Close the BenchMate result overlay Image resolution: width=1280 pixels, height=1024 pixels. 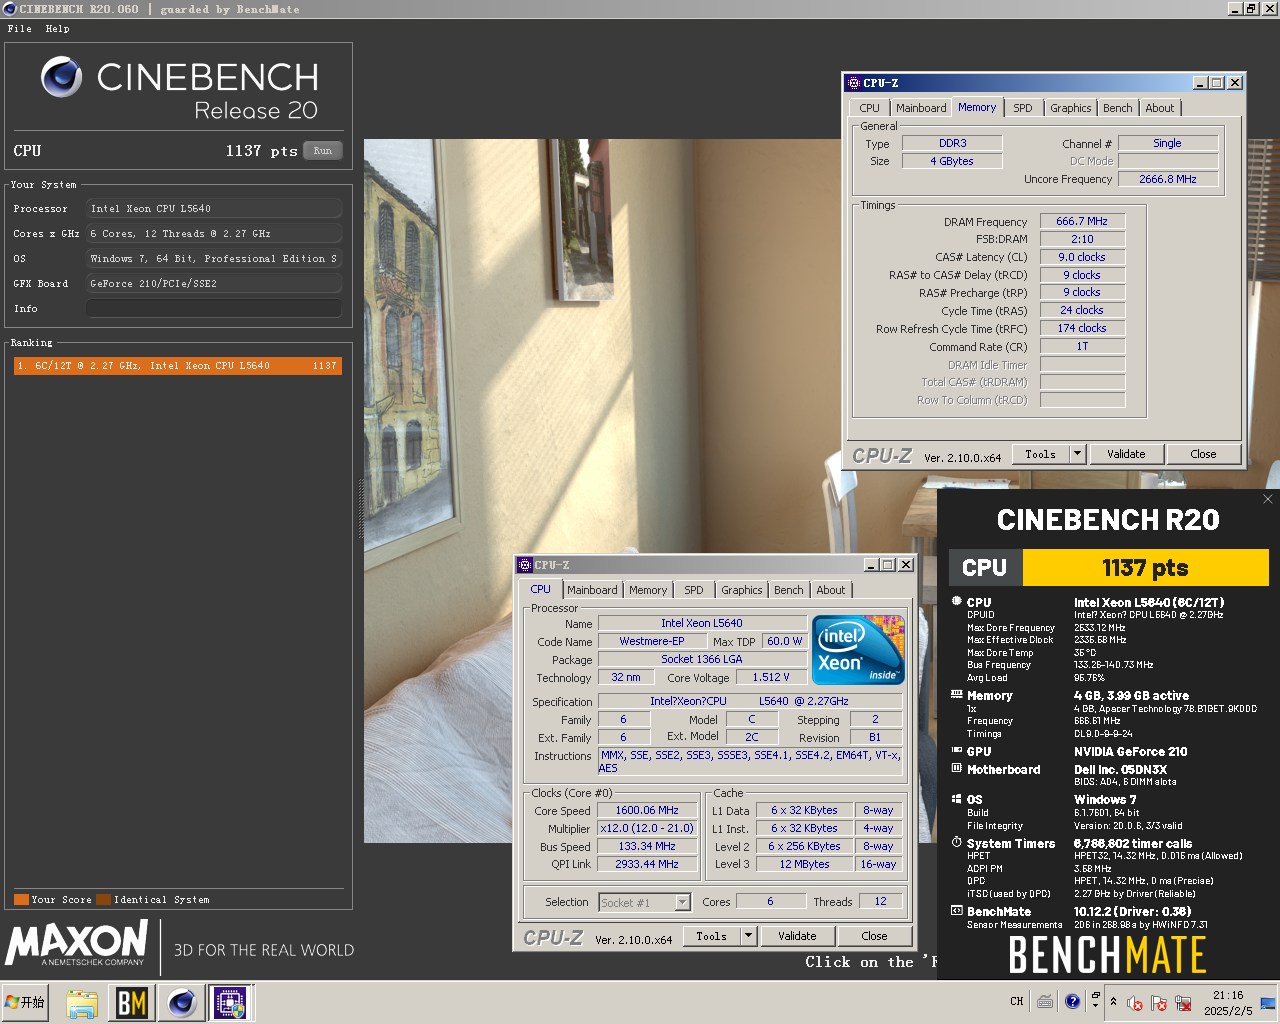[x=1268, y=499]
